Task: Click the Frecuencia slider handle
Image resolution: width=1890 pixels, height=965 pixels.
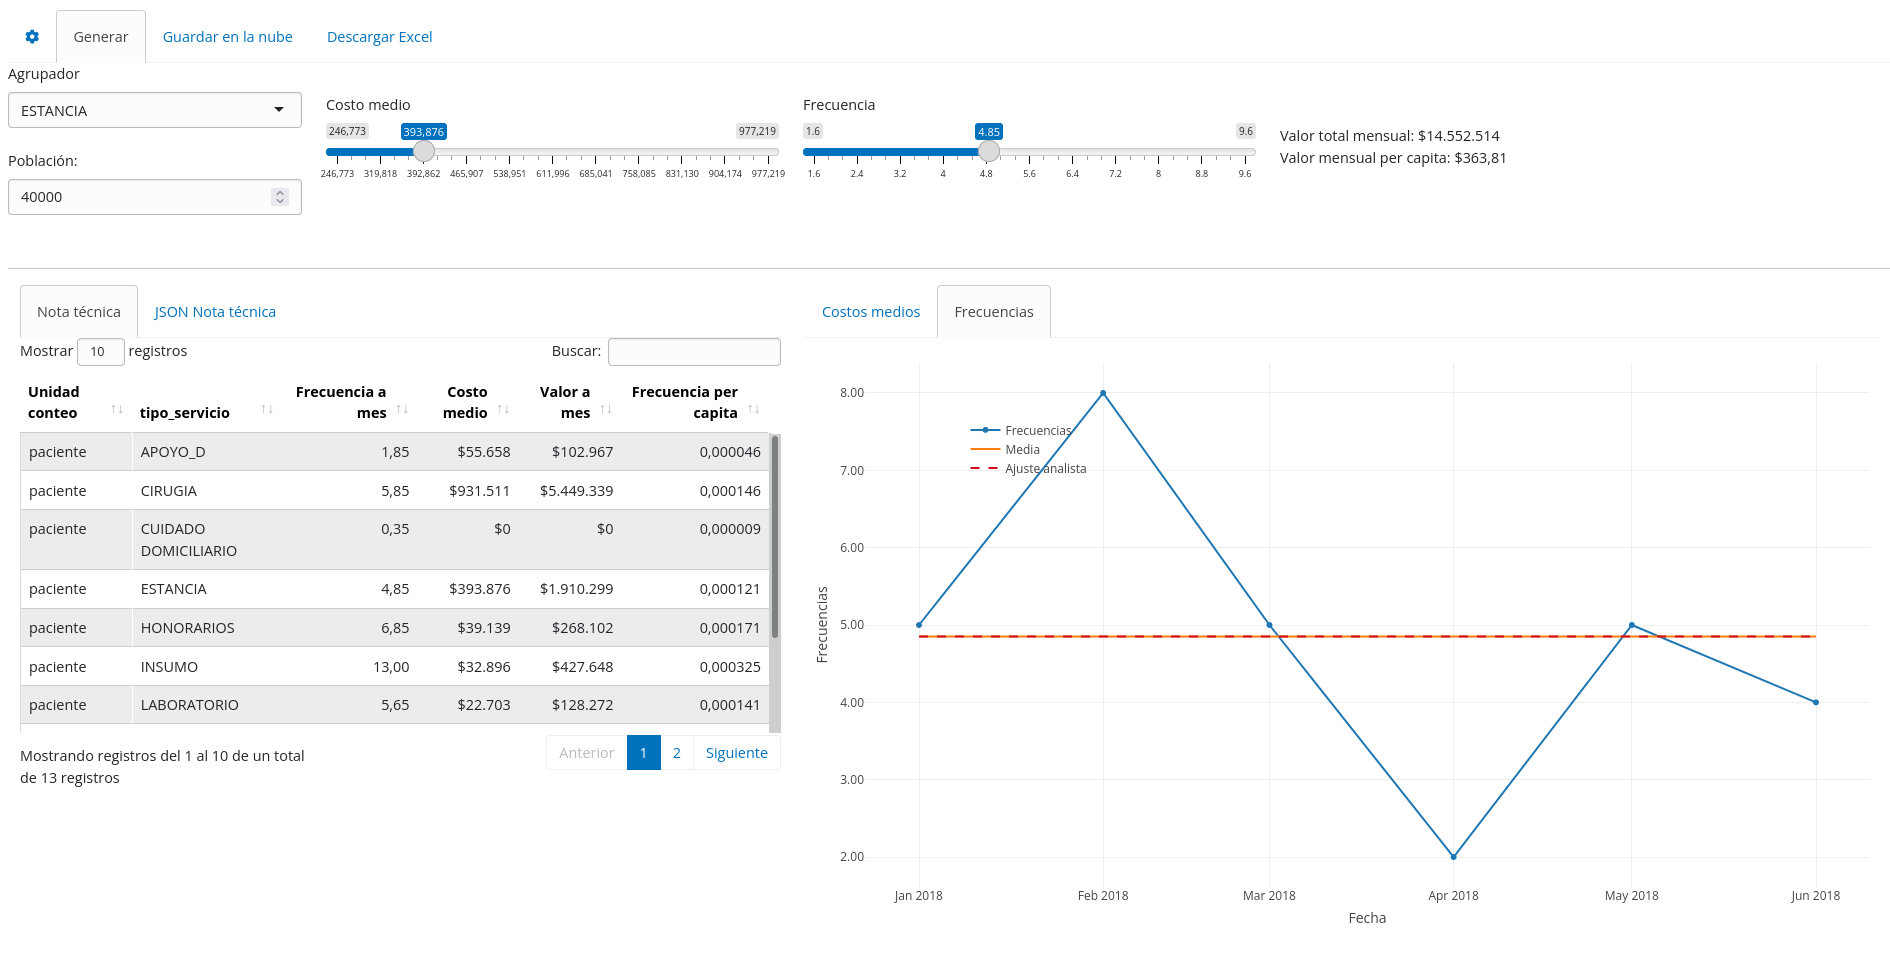Action: 989,151
